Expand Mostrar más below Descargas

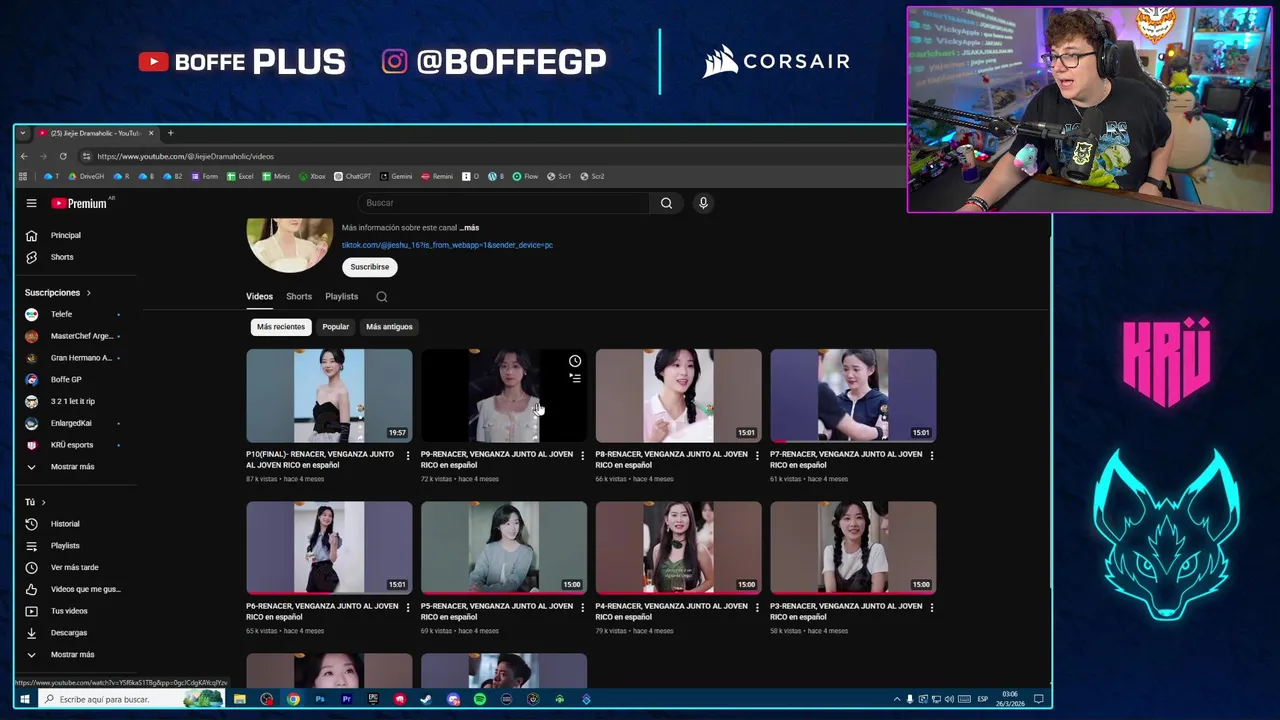click(61, 655)
